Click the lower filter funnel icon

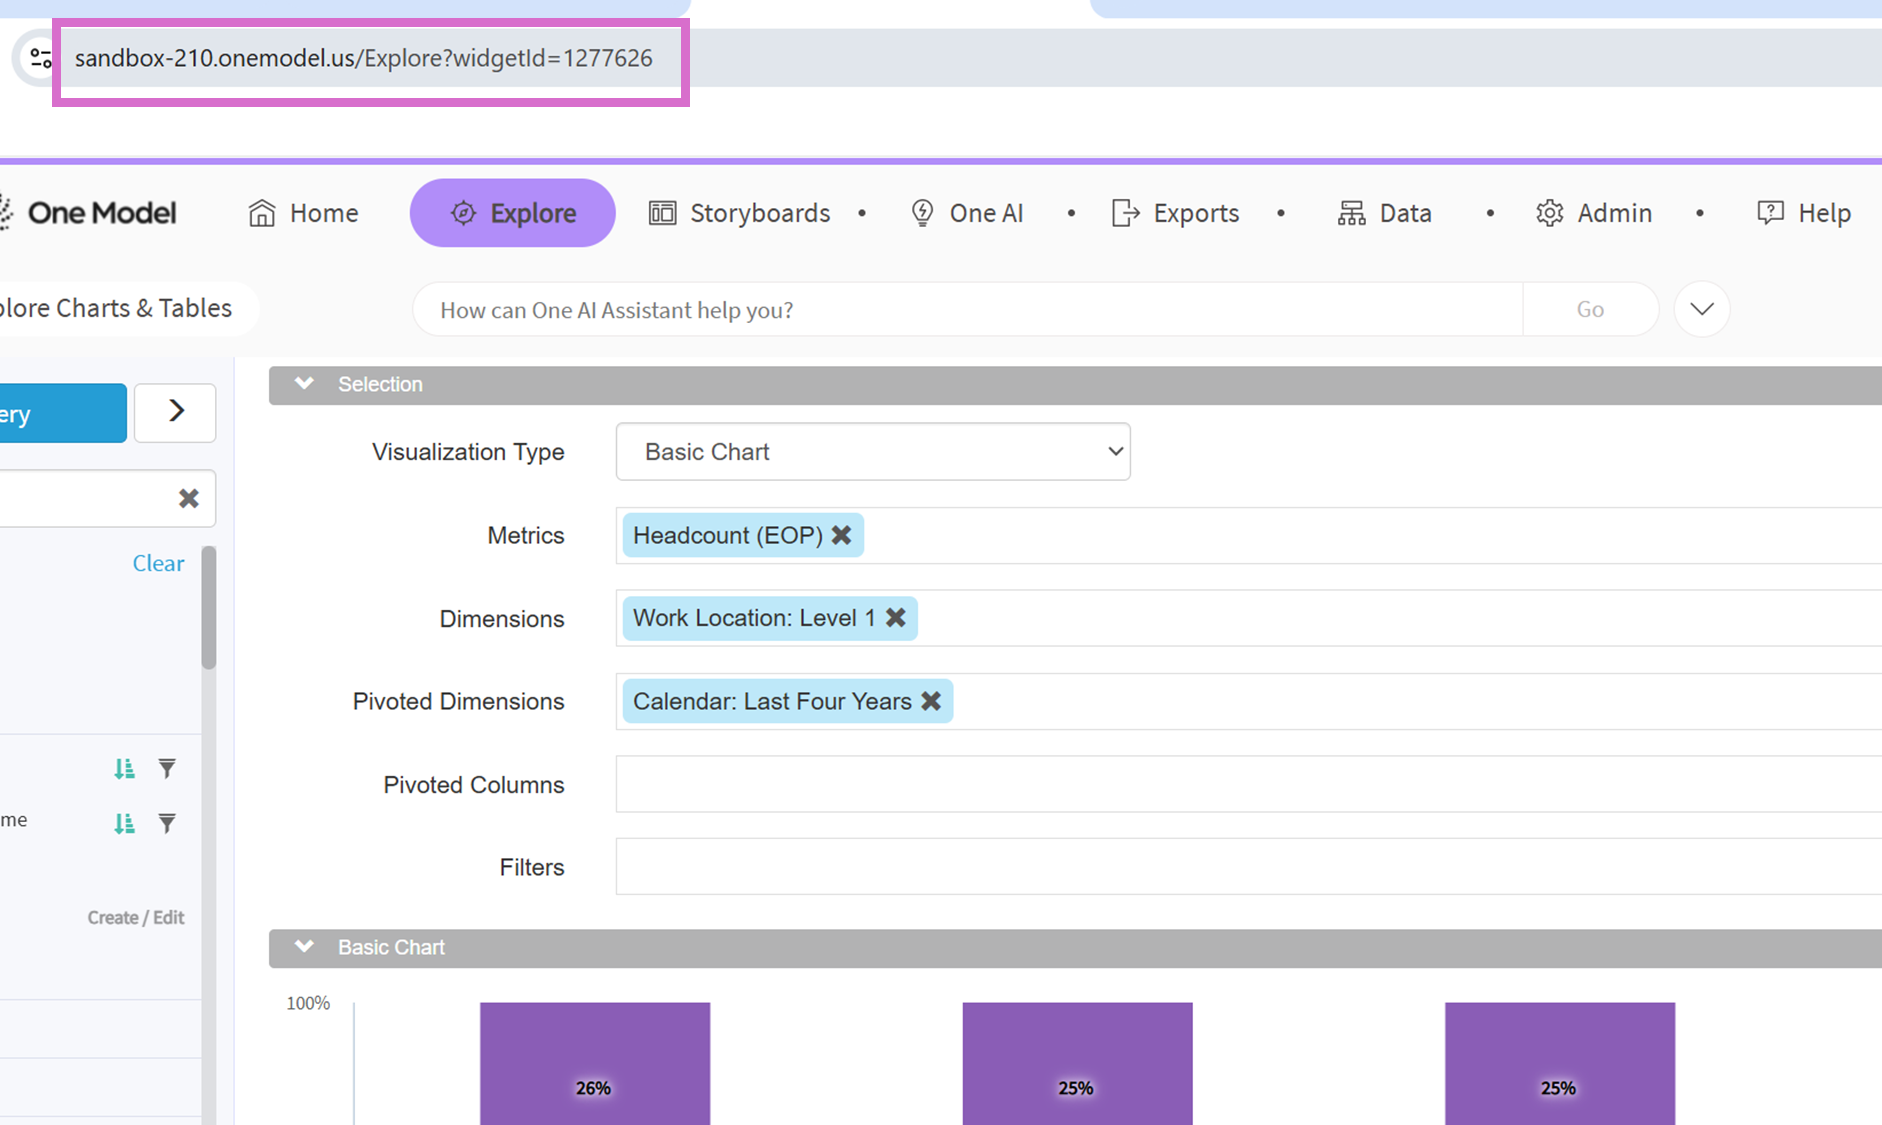pos(167,823)
